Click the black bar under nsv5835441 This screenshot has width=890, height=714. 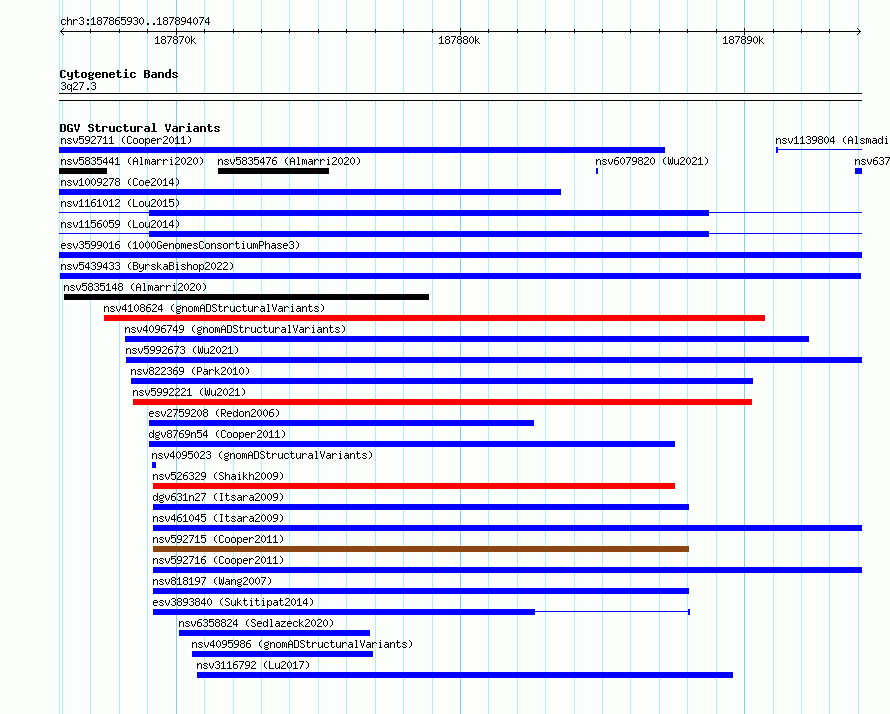[x=83, y=171]
